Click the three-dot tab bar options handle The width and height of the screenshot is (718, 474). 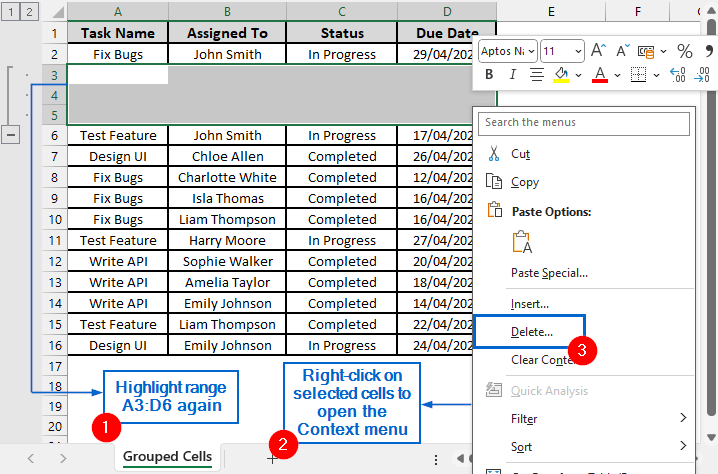pyautogui.click(x=435, y=459)
